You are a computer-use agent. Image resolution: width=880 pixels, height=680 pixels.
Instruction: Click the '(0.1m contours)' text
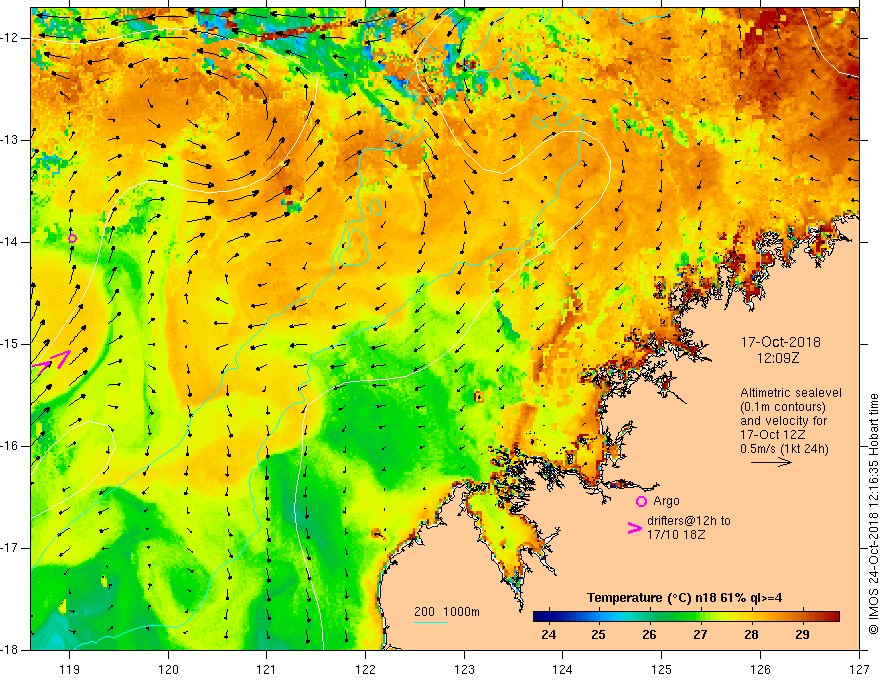[x=782, y=407]
